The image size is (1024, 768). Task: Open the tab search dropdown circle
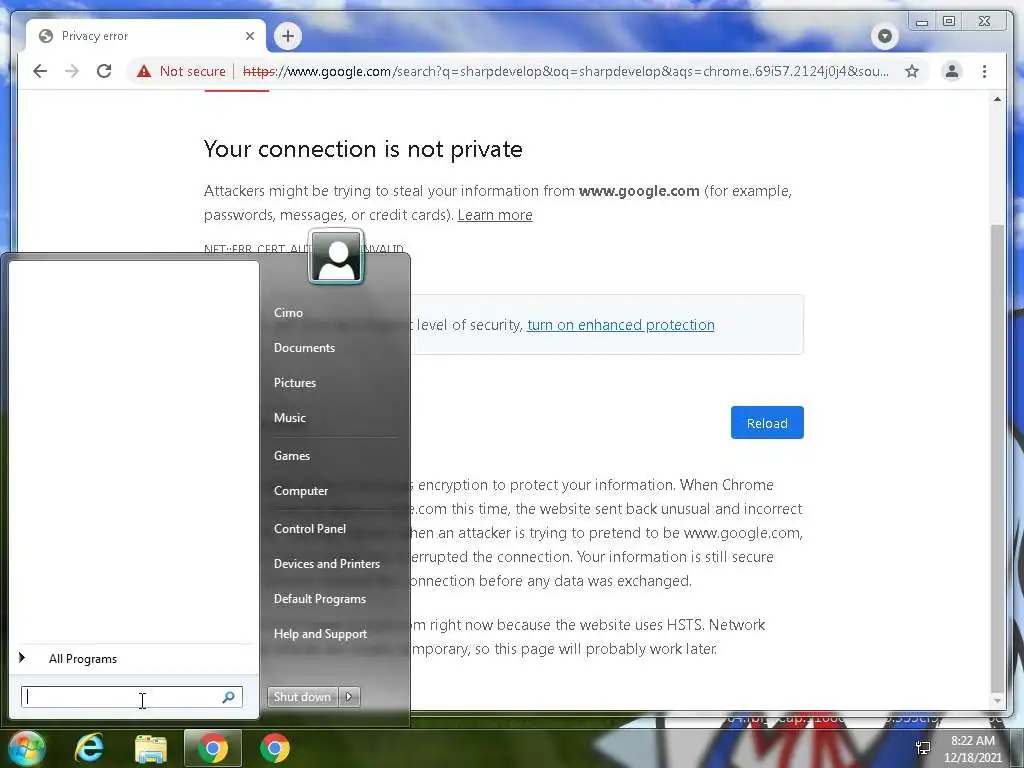point(885,36)
